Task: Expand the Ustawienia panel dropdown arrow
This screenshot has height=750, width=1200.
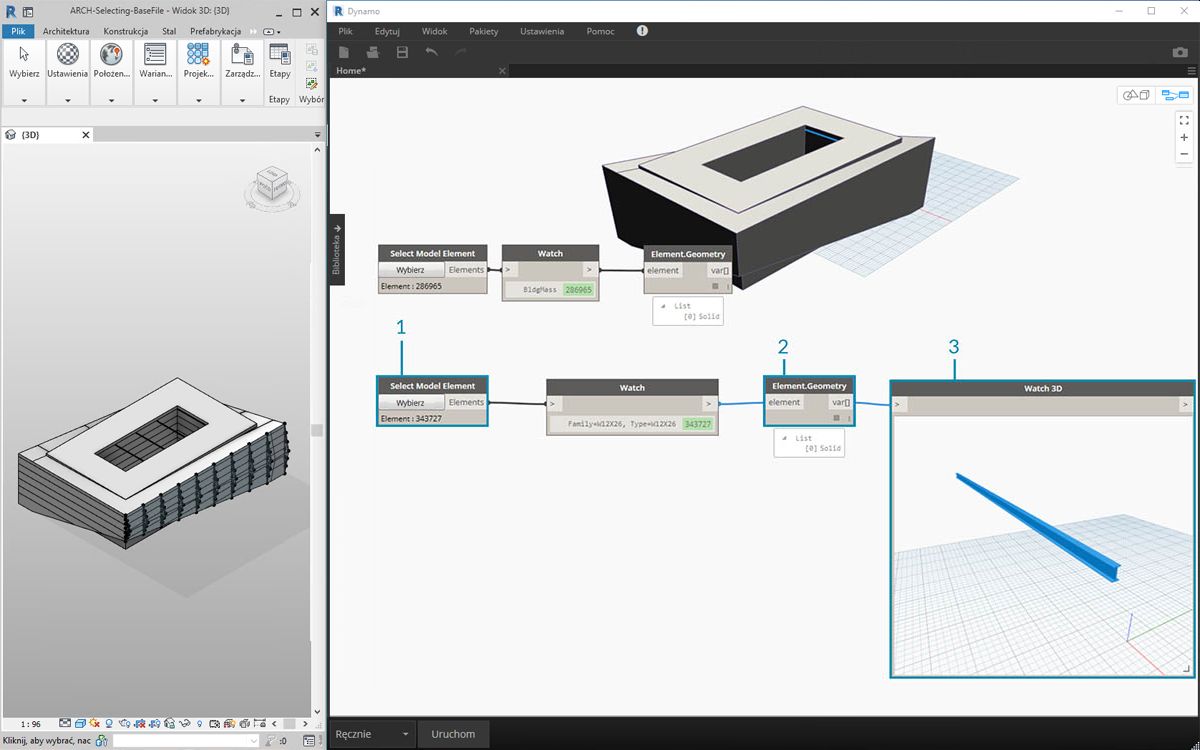Action: click(x=68, y=100)
